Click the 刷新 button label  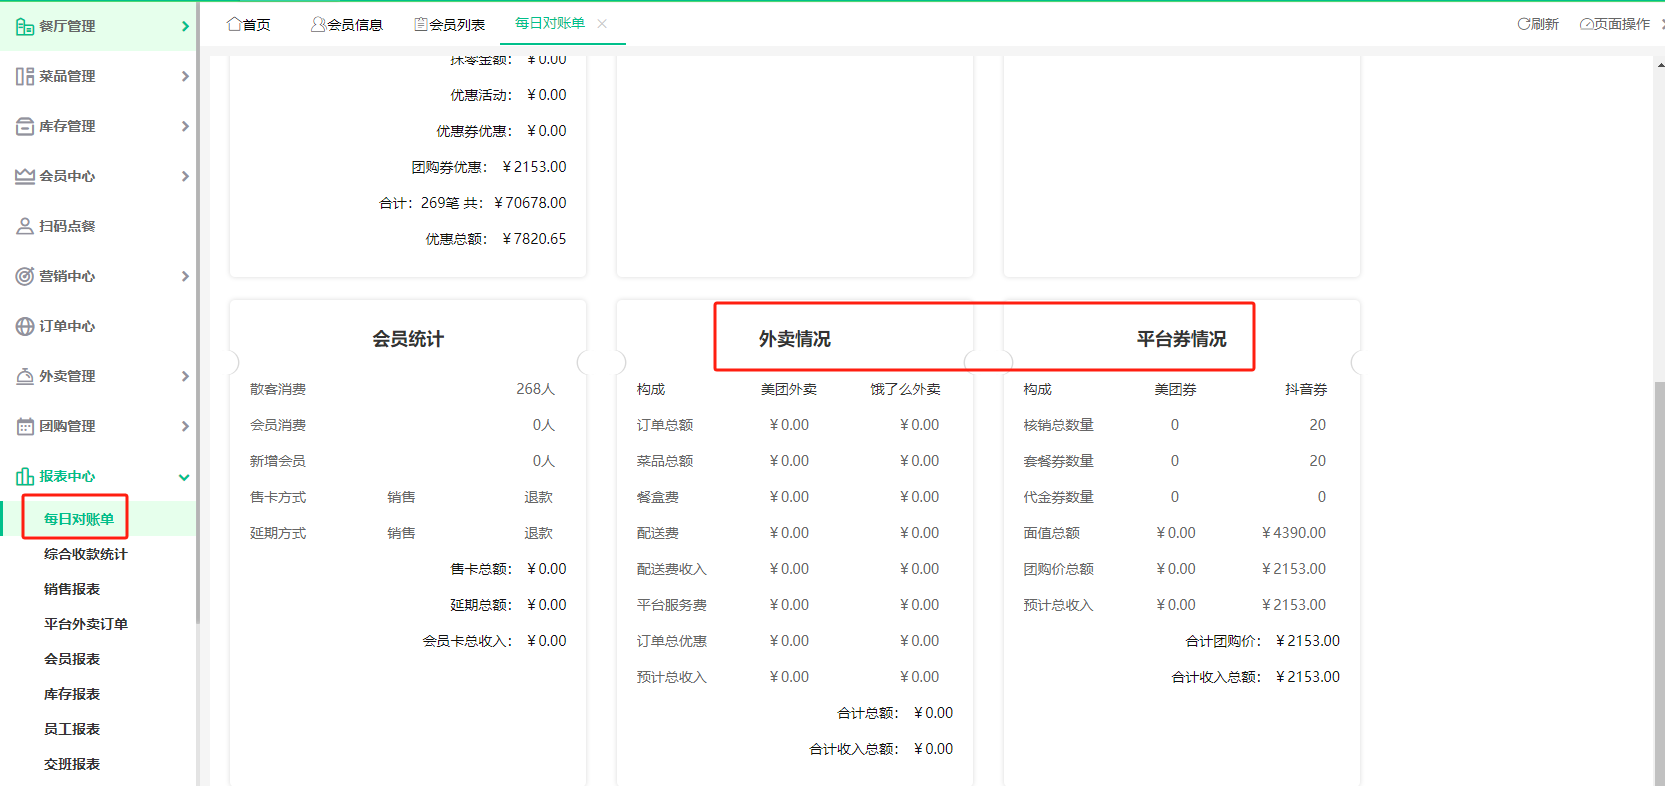pyautogui.click(x=1545, y=24)
